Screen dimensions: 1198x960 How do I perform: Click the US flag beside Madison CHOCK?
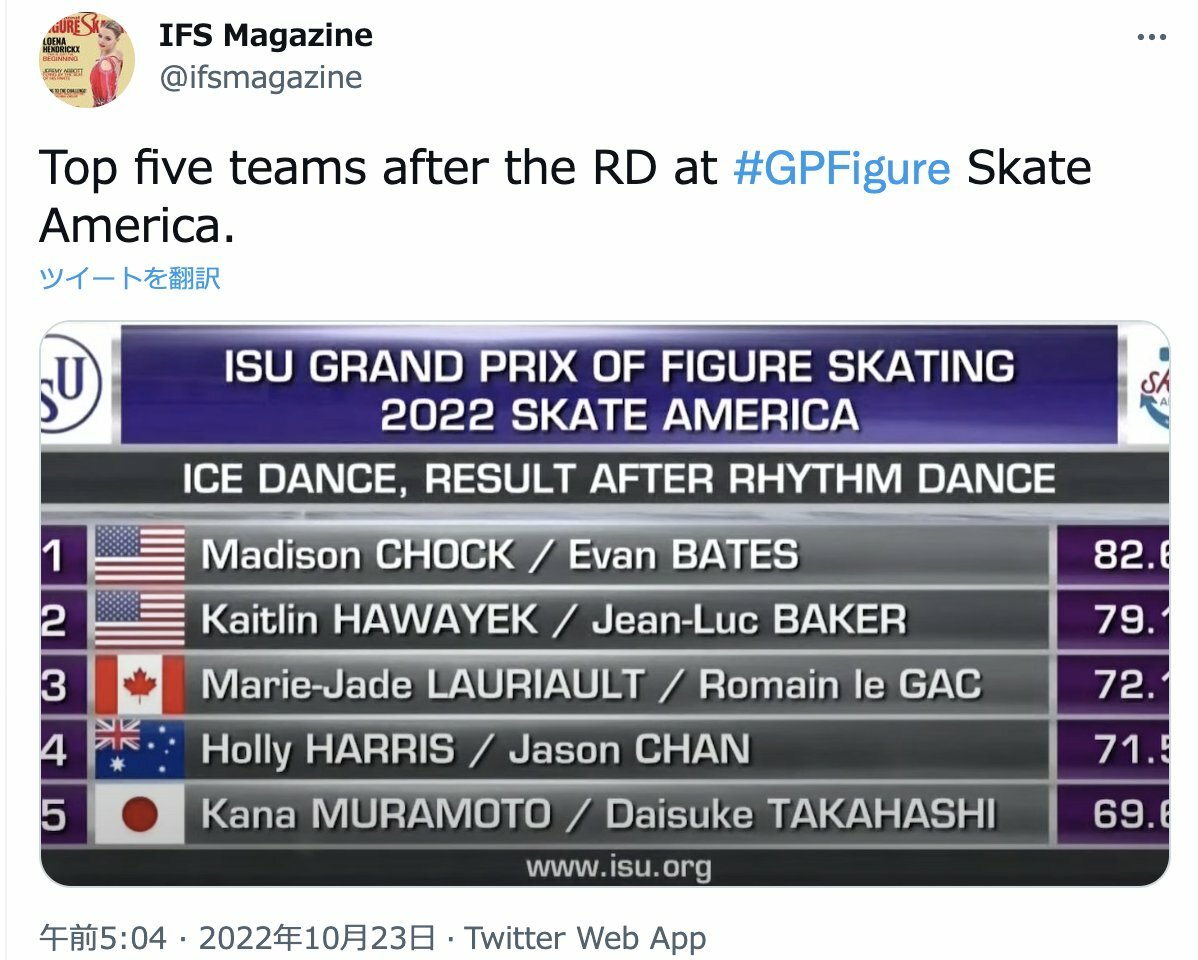pyautogui.click(x=139, y=554)
